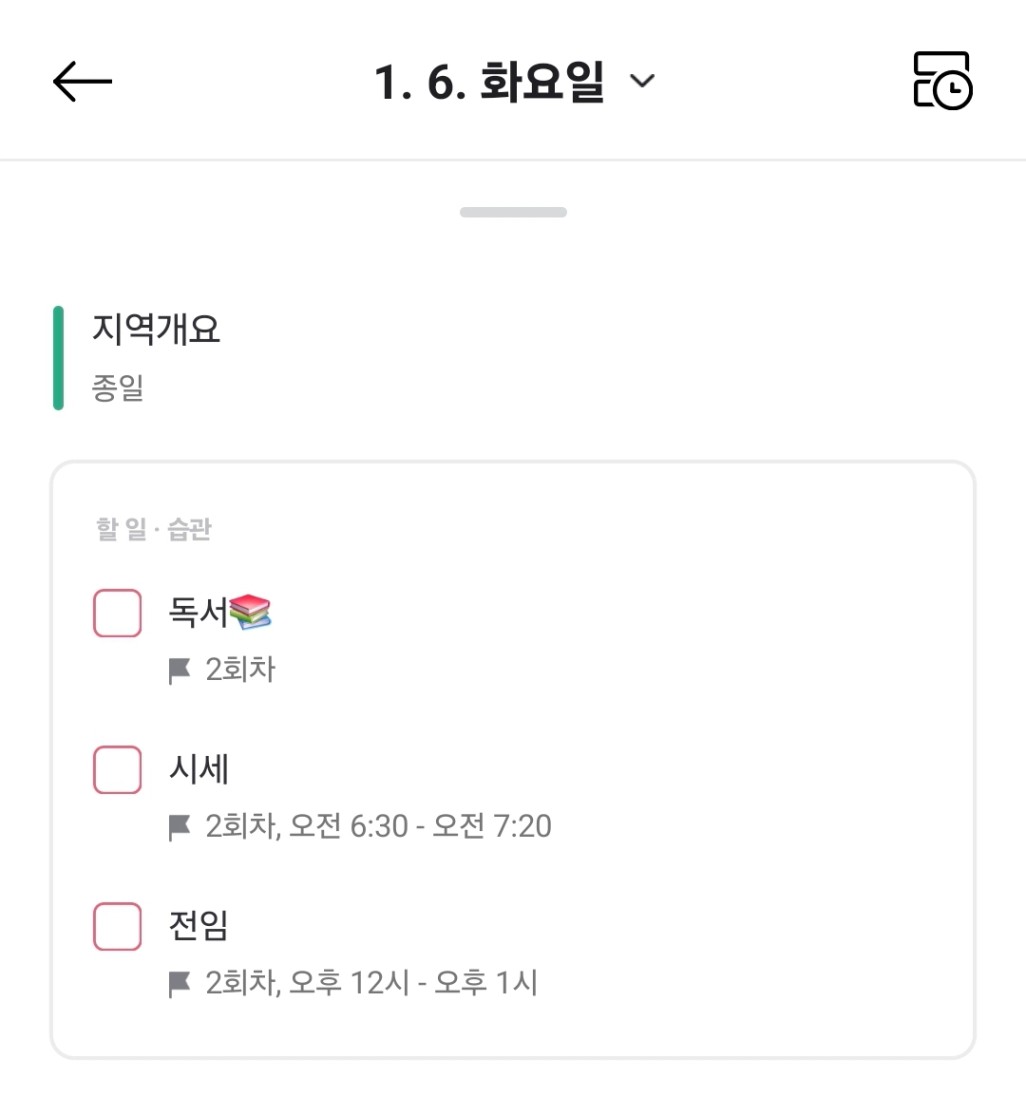Open the 전임 task details
The image size is (1026, 1096).
(199, 926)
